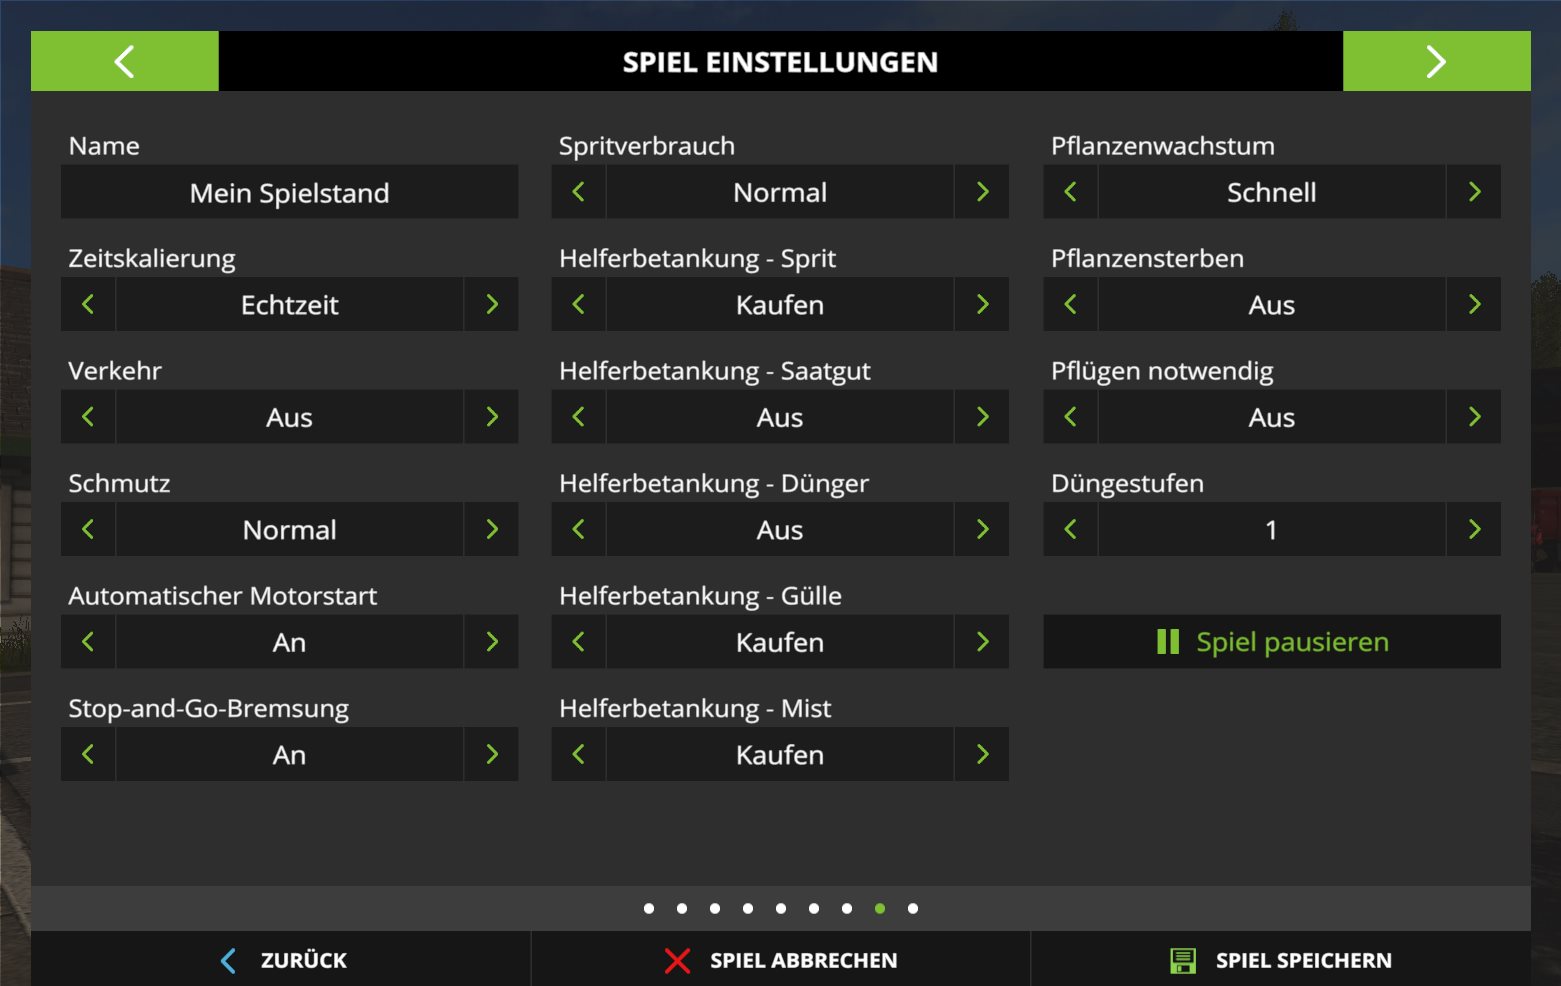
Task: Click the red X cancel game icon
Action: 677,961
